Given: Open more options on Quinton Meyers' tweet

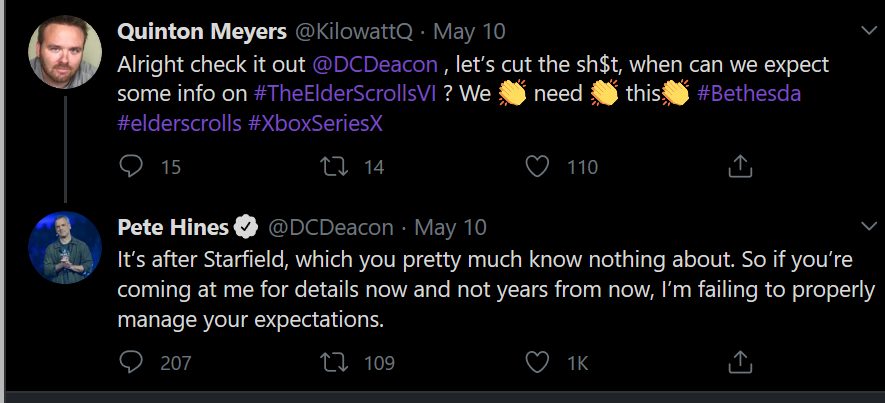Looking at the screenshot, I should coord(868,32).
